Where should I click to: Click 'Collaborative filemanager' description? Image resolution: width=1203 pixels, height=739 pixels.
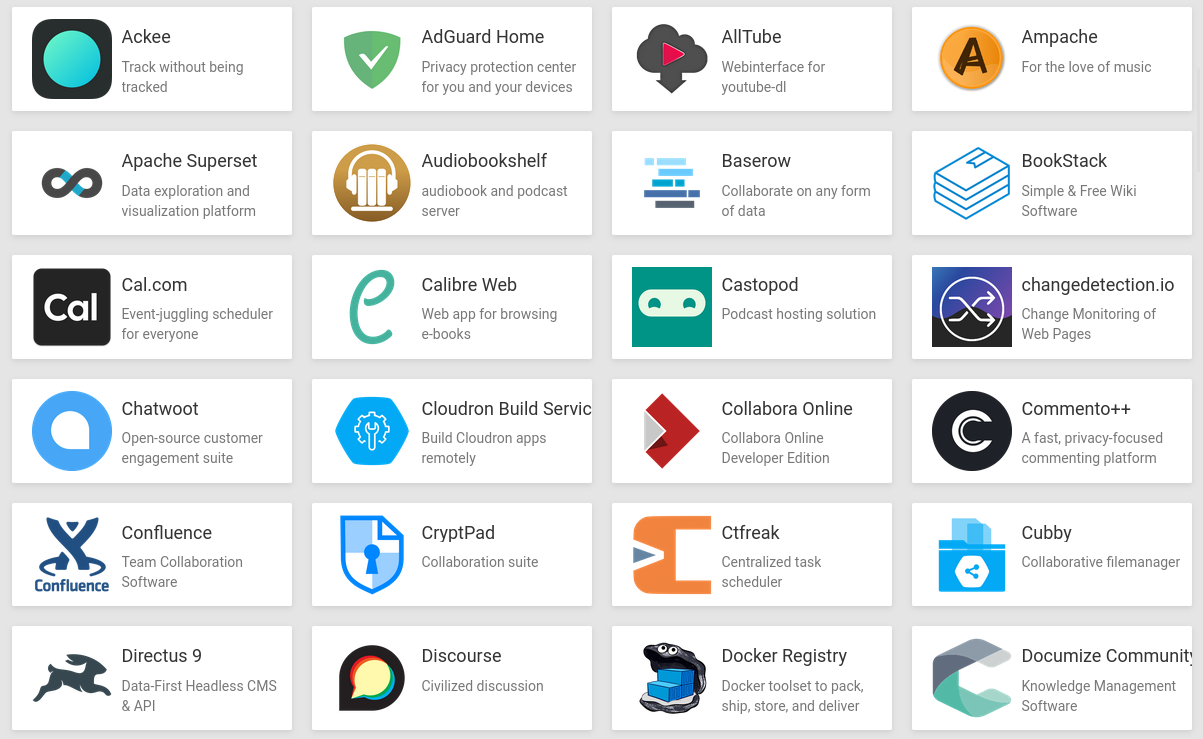click(1101, 562)
